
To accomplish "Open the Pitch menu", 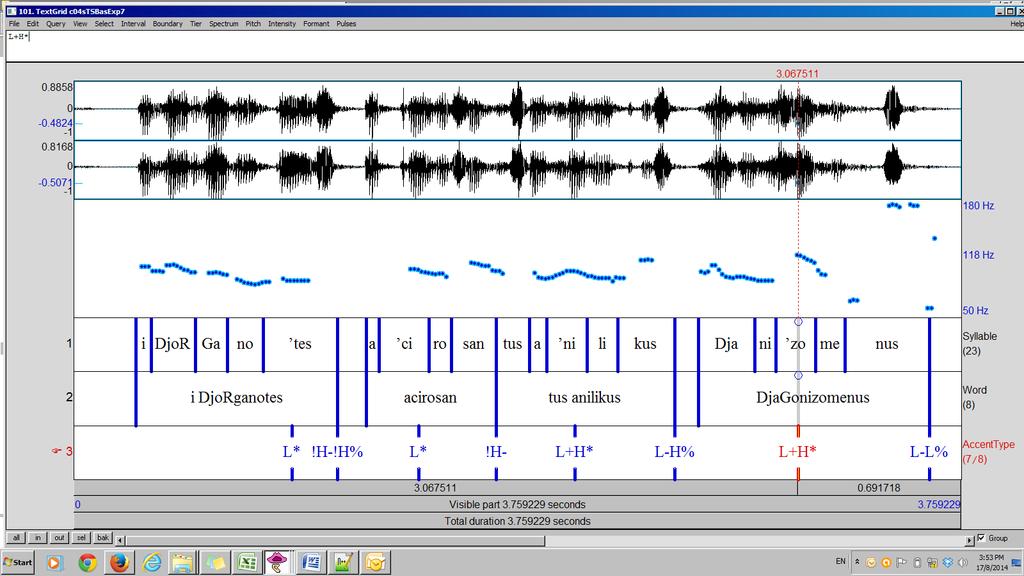I will click(x=253, y=24).
